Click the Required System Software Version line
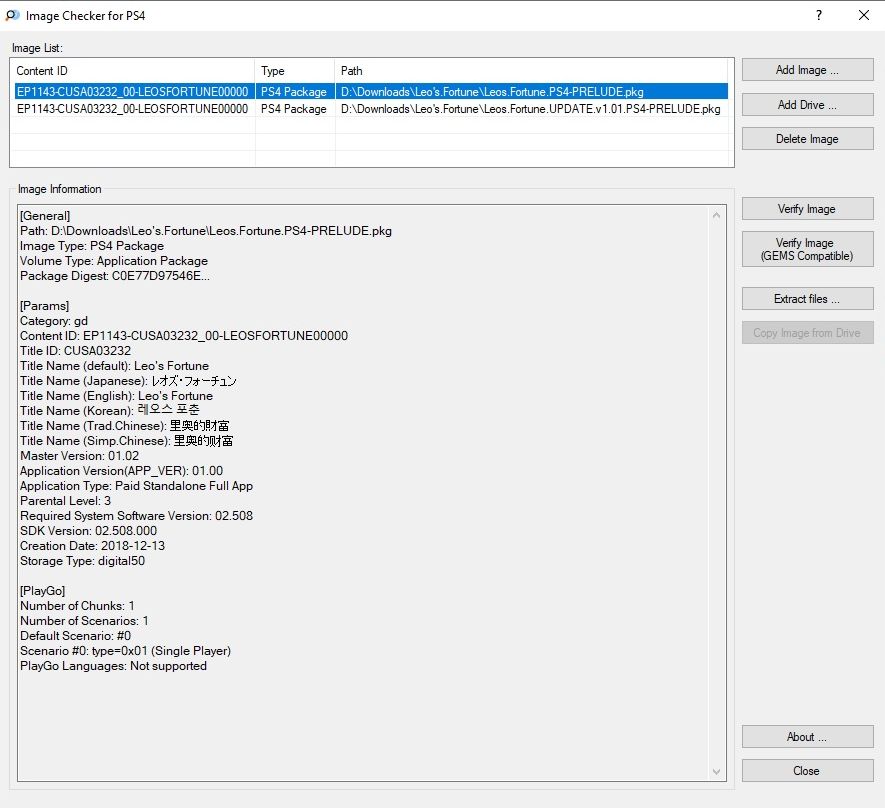 (x=137, y=516)
